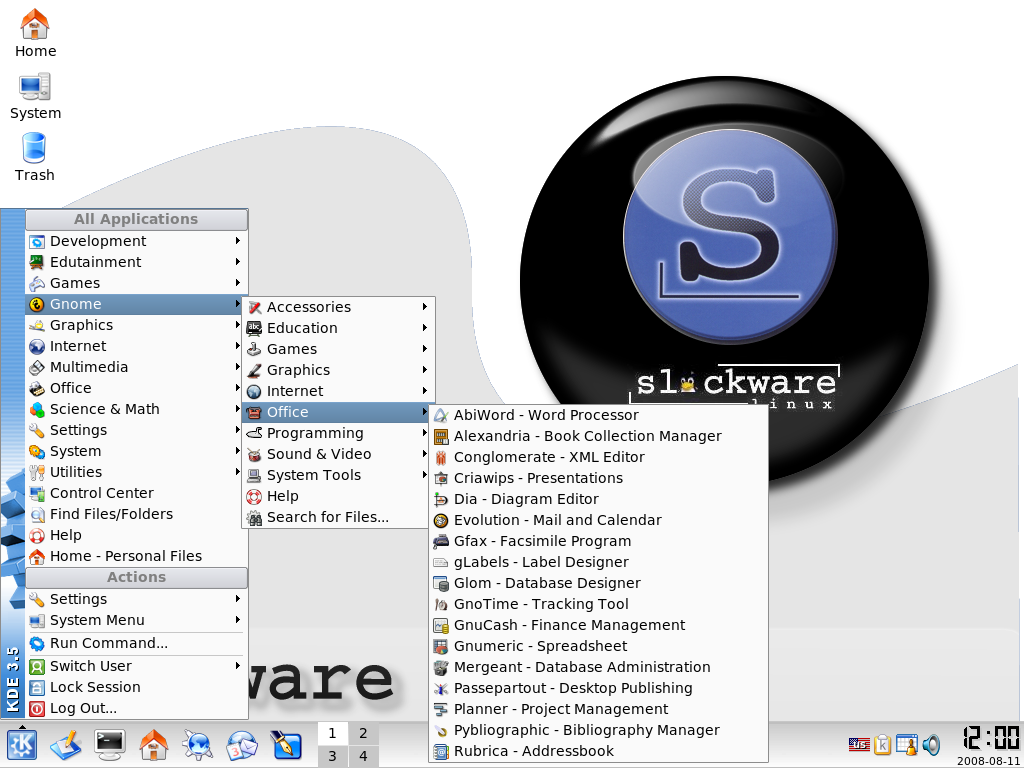Viewport: 1024px width, 768px height.
Task: Expand the Gnome Internet submenu
Action: 338,391
